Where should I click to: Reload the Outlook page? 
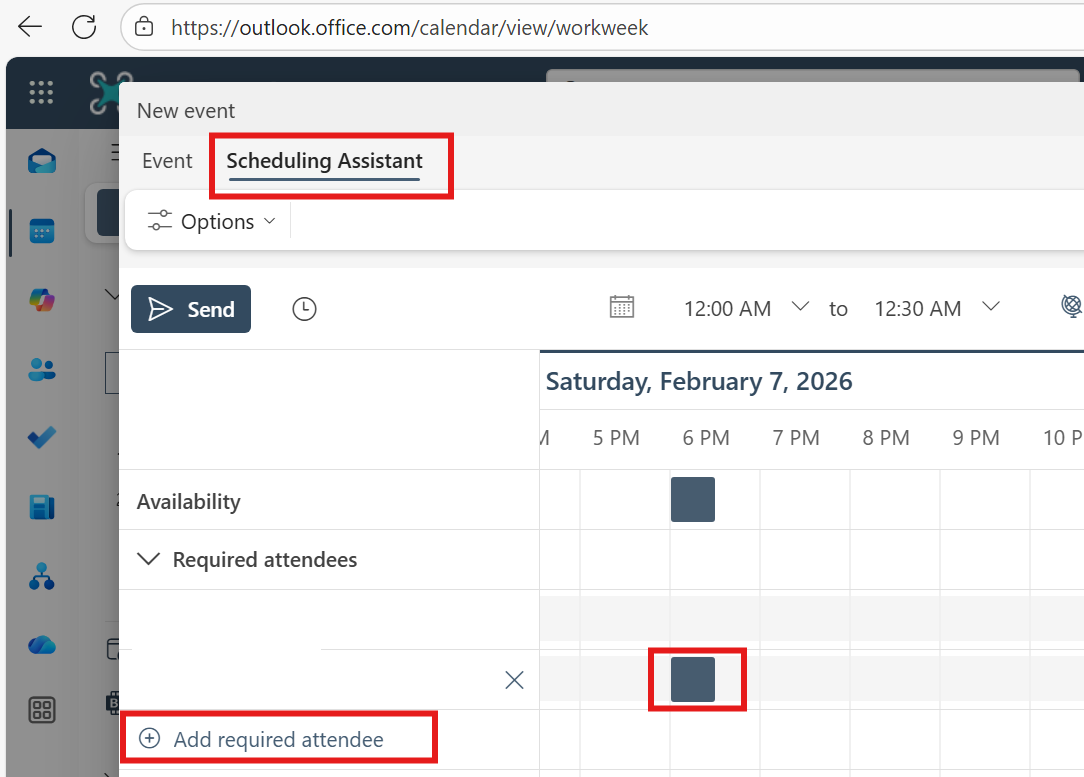(84, 27)
